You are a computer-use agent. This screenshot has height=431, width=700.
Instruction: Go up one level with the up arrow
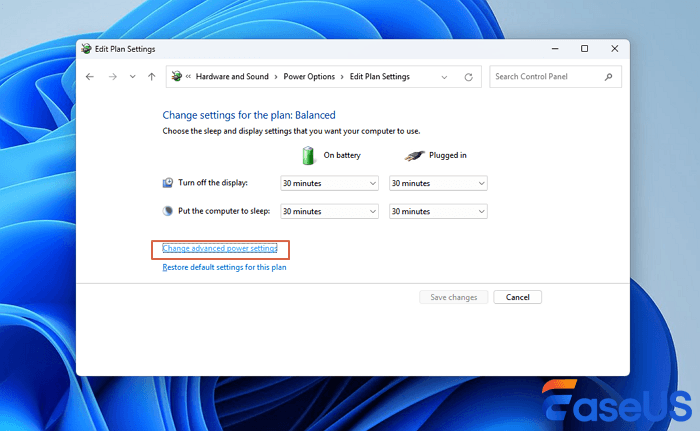pyautogui.click(x=152, y=77)
